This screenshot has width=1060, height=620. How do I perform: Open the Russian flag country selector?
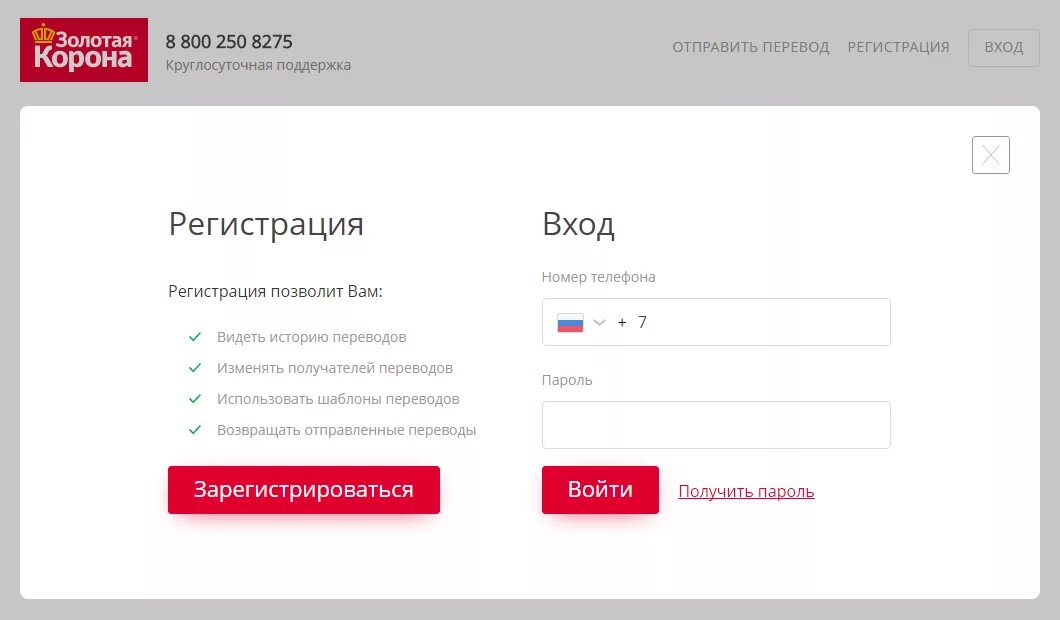570,321
